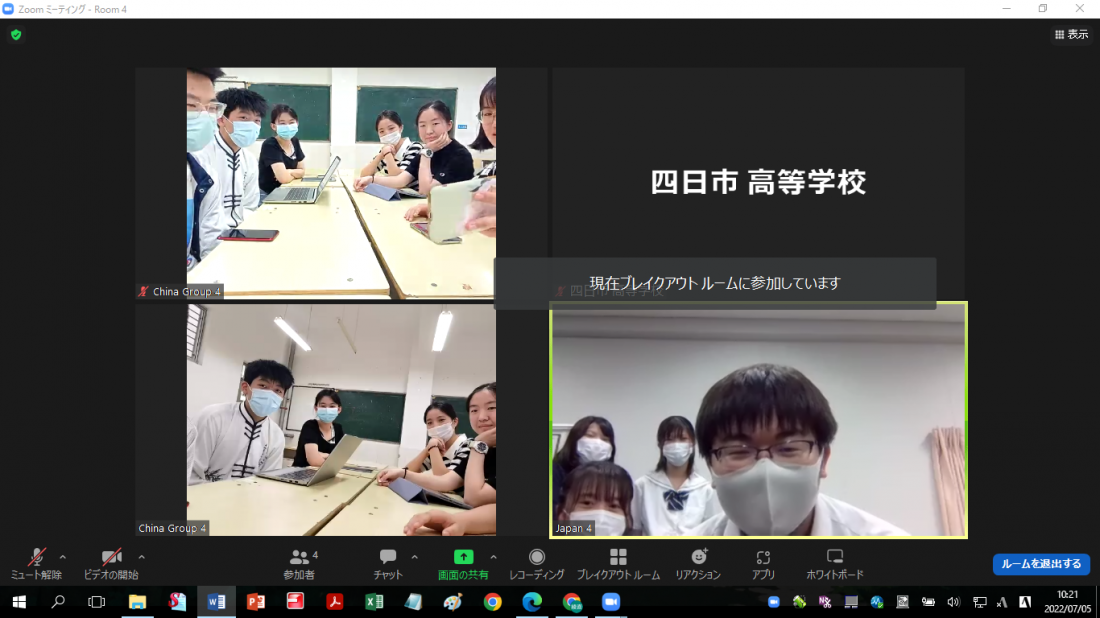Open Microsoft Edge from the taskbar
Image resolution: width=1100 pixels, height=618 pixels.
(x=532, y=602)
